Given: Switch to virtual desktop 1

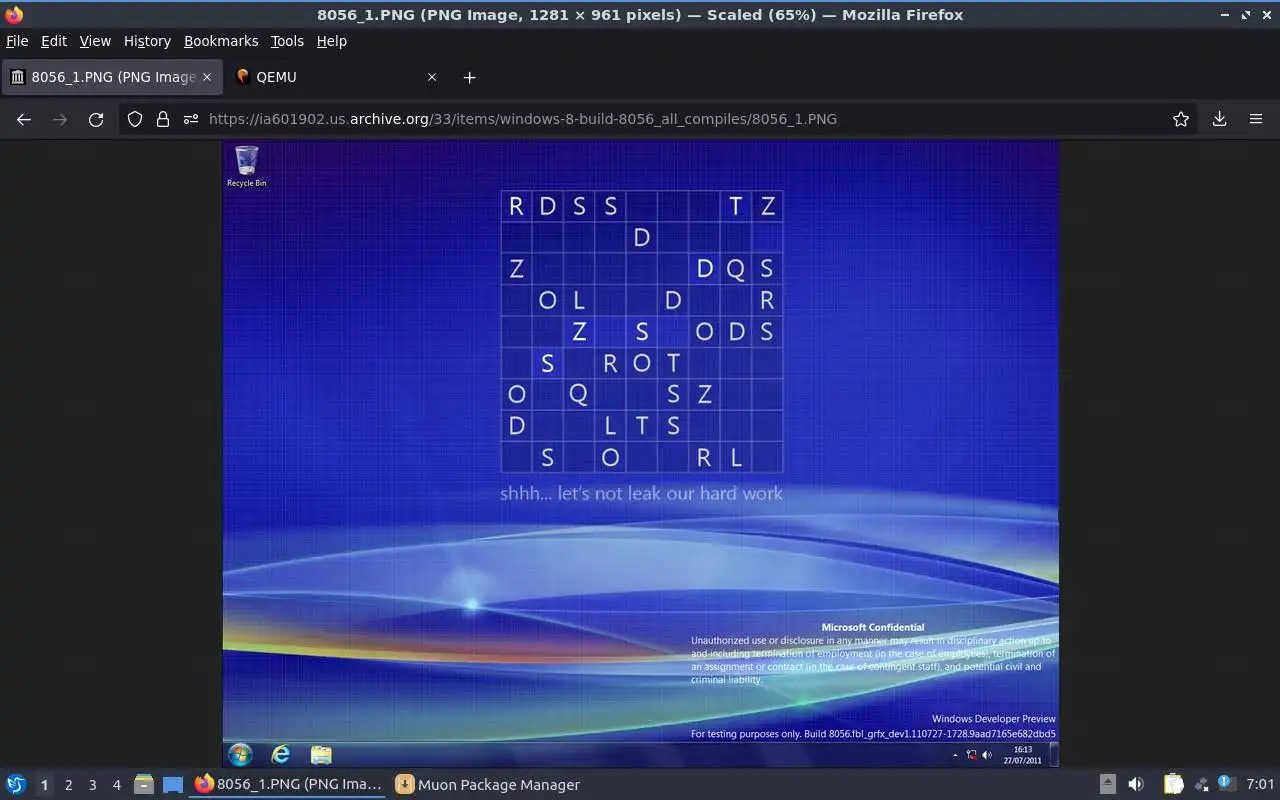Looking at the screenshot, I should [44, 785].
